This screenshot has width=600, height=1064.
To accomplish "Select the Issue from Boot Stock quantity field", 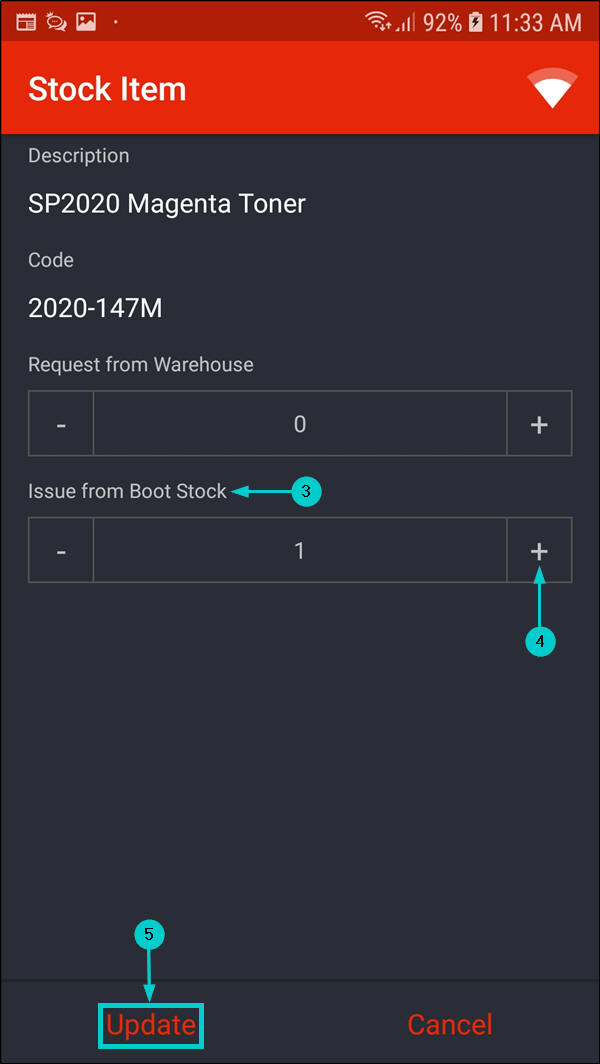I will click(x=300, y=550).
